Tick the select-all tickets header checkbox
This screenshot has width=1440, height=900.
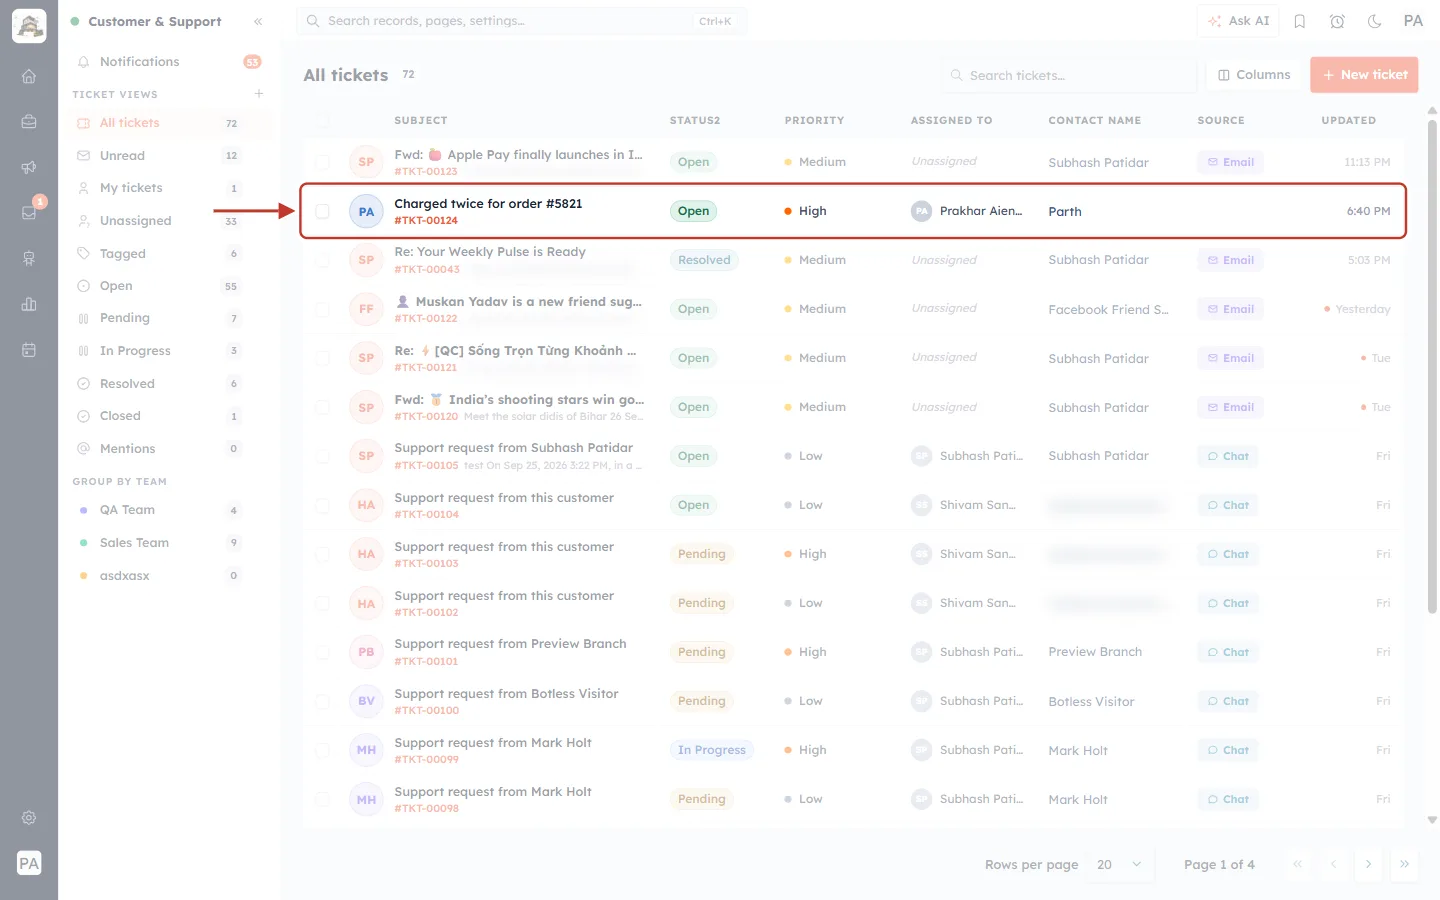(322, 120)
